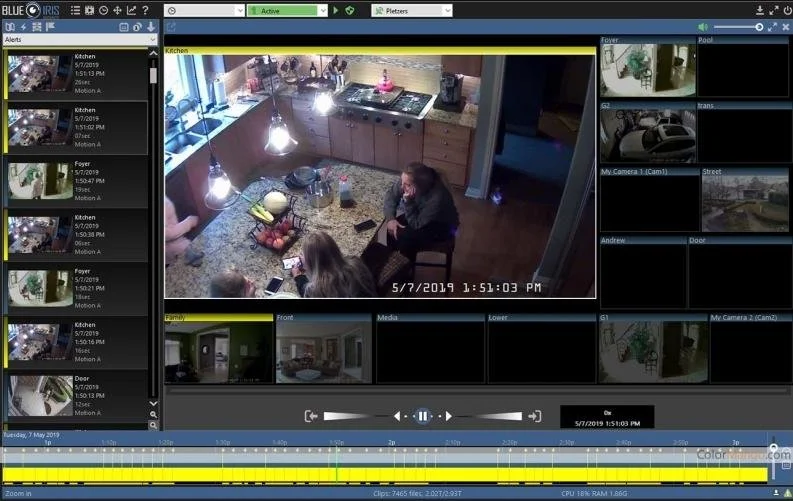Select the Kitchen 1:50:16 PM alert clip

point(76,342)
